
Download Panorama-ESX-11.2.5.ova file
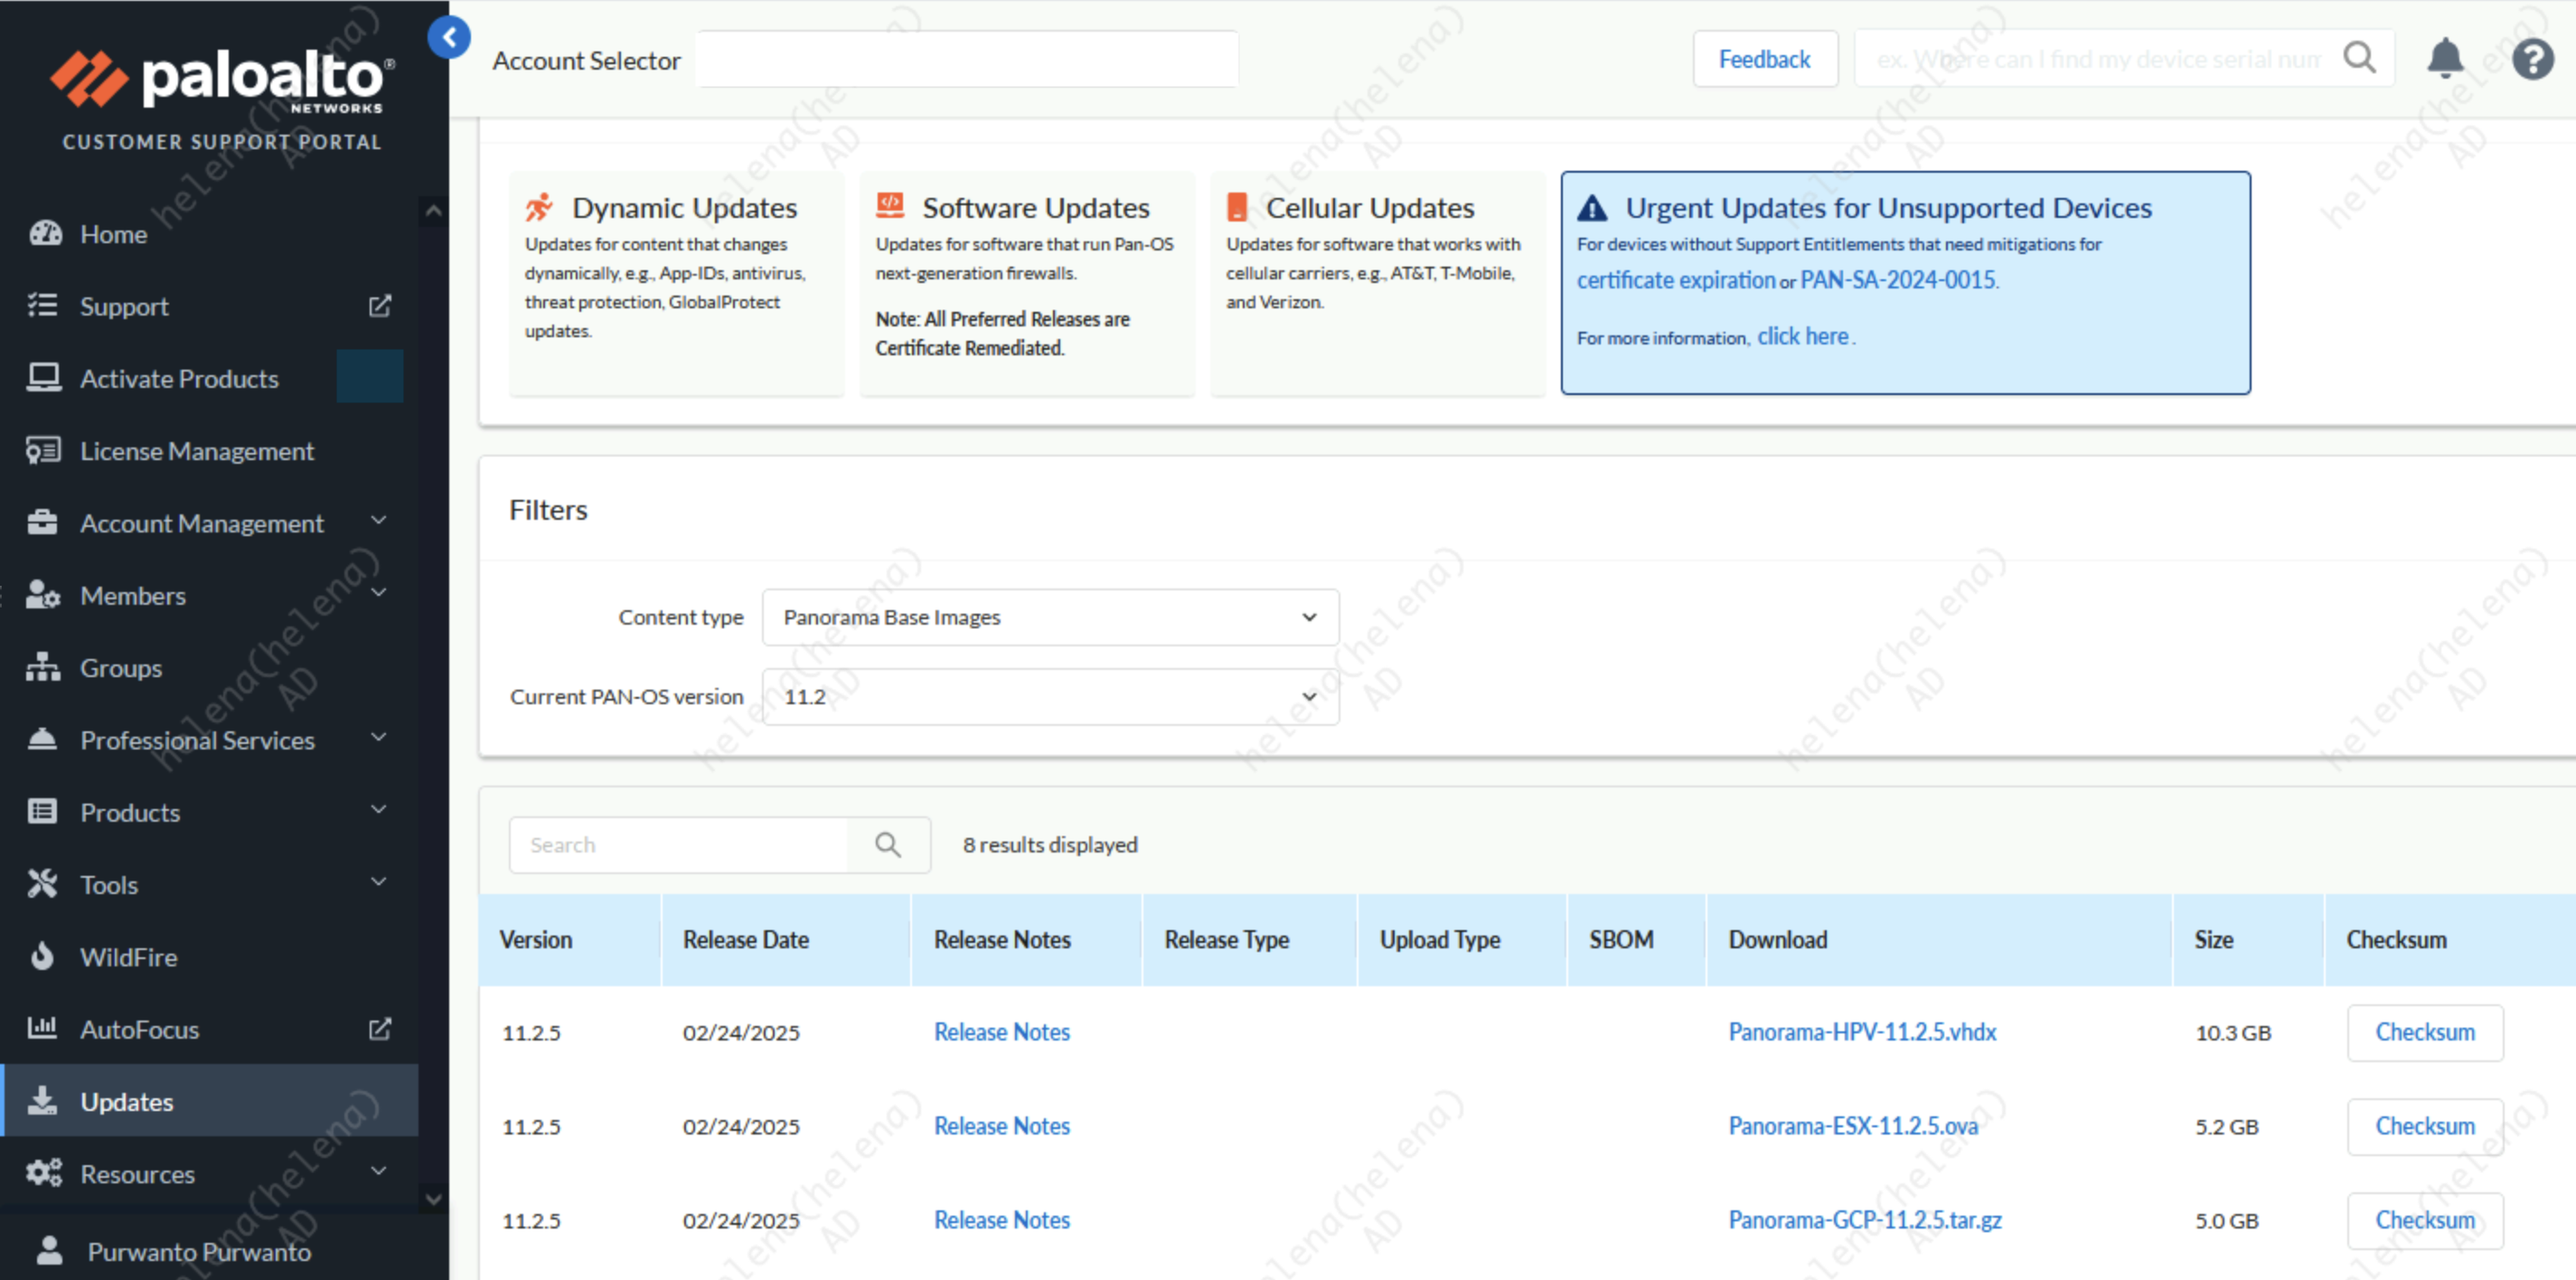click(1852, 1126)
